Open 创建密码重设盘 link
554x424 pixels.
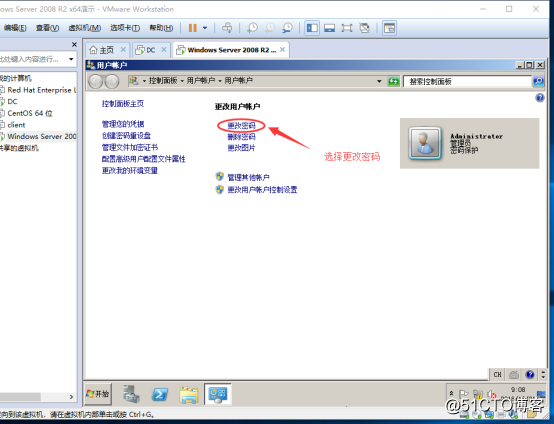pos(126,136)
